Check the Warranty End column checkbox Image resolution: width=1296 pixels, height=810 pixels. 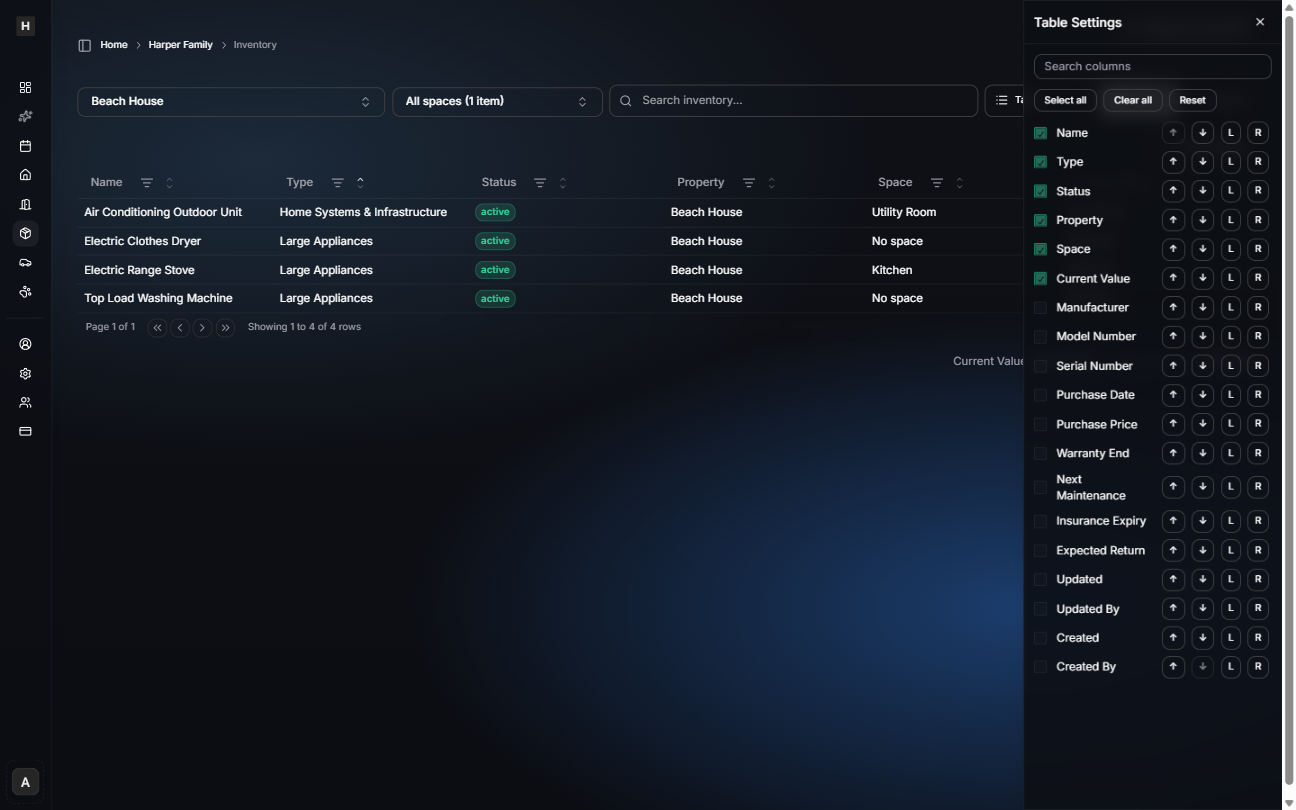[x=1040, y=454]
